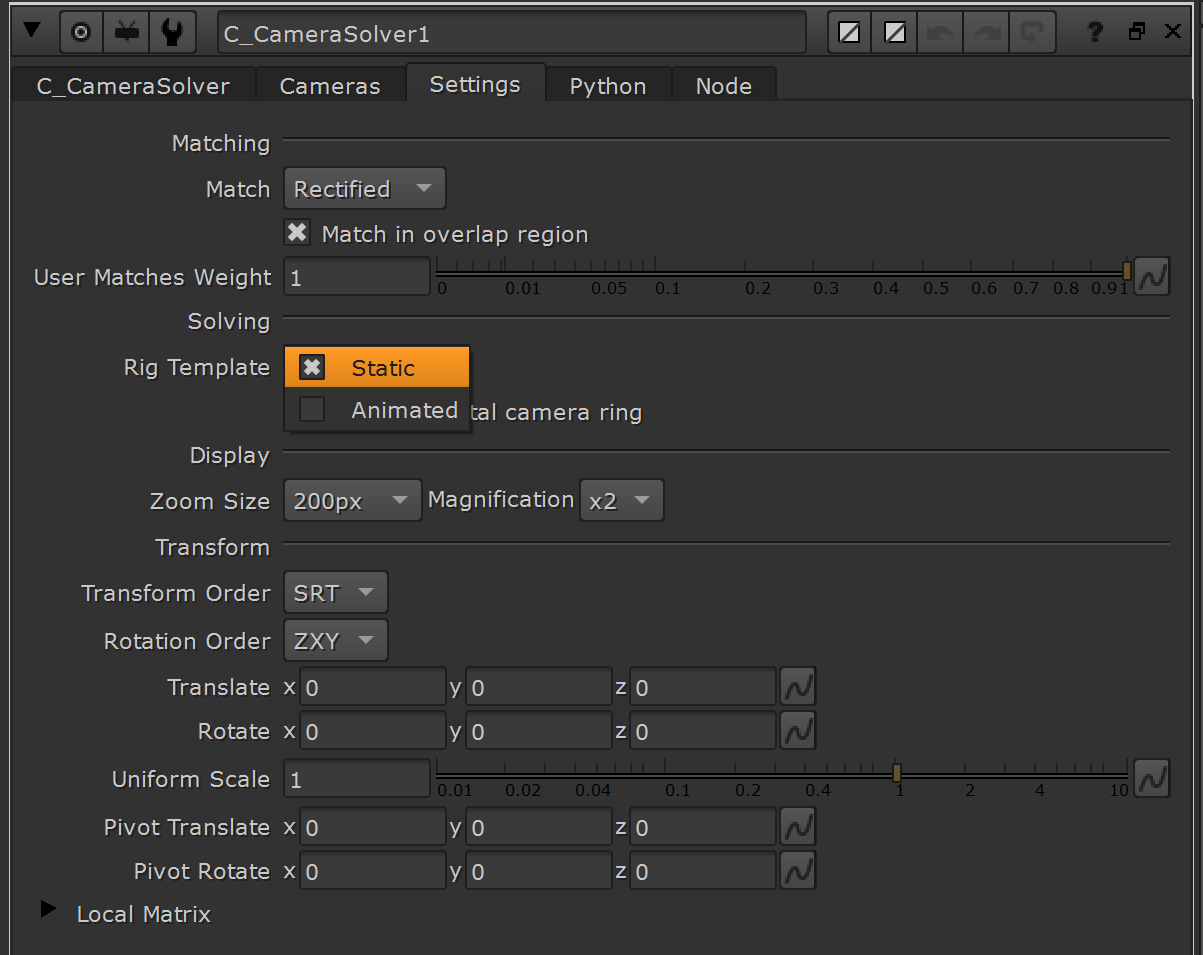Click the User Matches Weight slider handle

(1127, 271)
